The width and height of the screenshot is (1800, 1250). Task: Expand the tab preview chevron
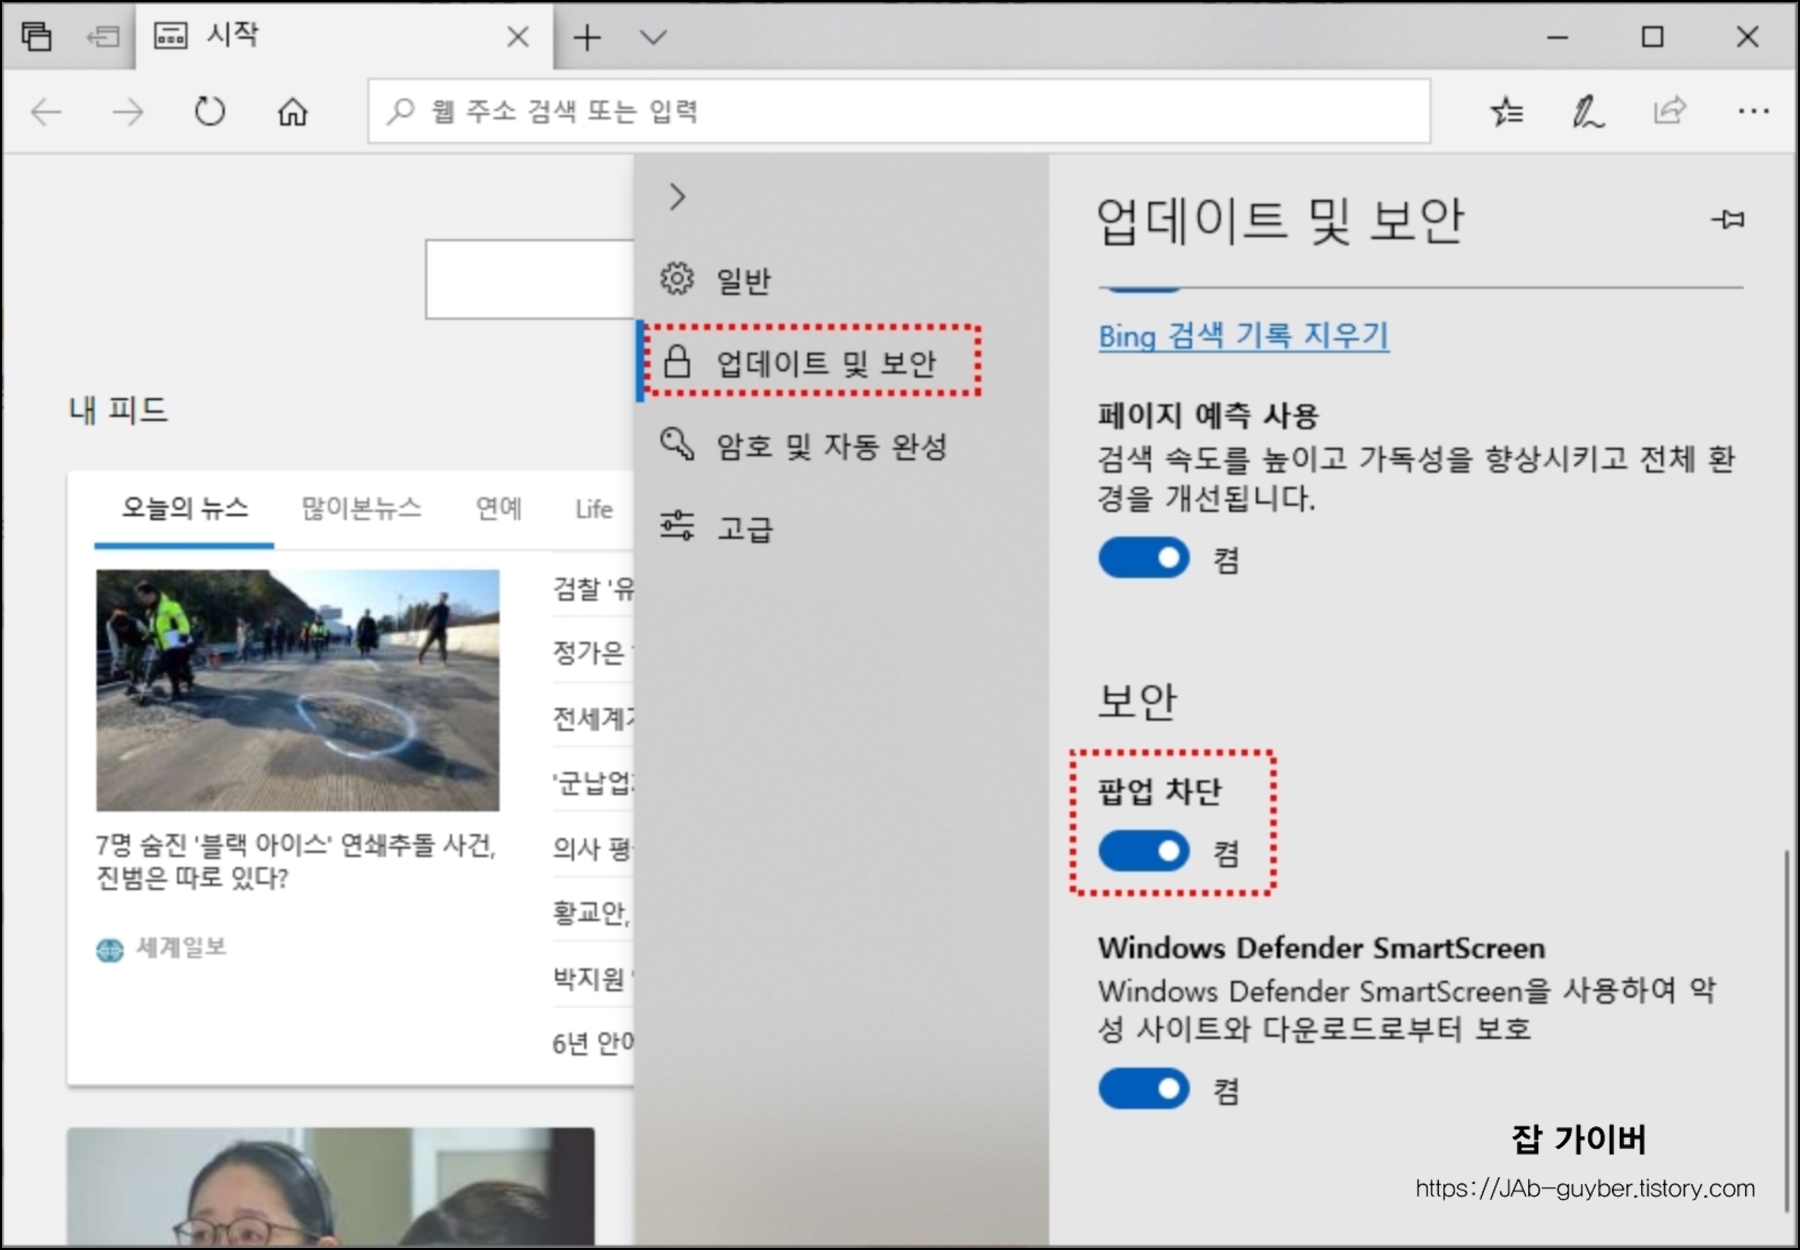(653, 38)
